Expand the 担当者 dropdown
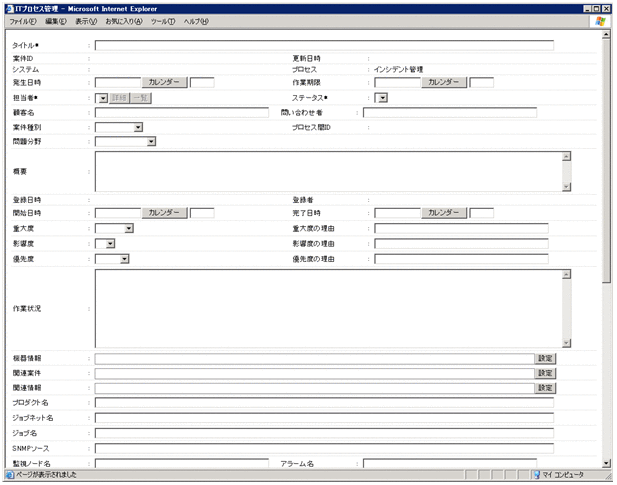The width and height of the screenshot is (617, 485). [103, 98]
